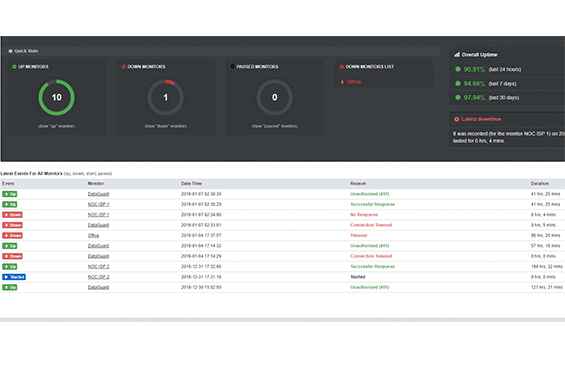The width and height of the screenshot is (565, 370).
Task: Open DataGuard link in the 121 hrs row
Action: [x=98, y=287]
